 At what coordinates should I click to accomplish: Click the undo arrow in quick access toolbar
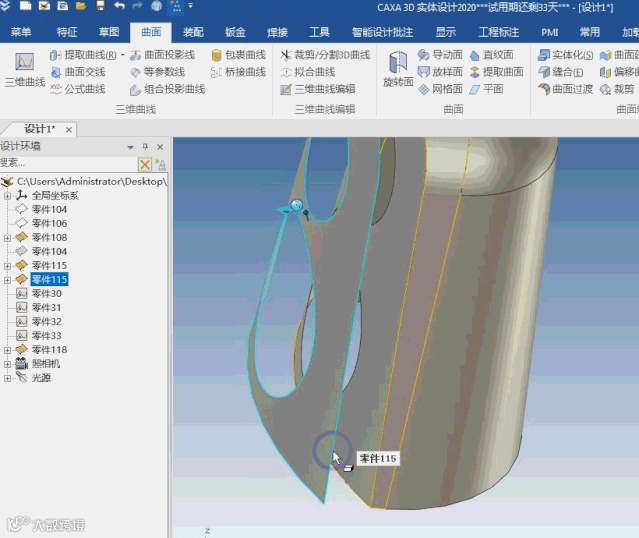point(119,6)
